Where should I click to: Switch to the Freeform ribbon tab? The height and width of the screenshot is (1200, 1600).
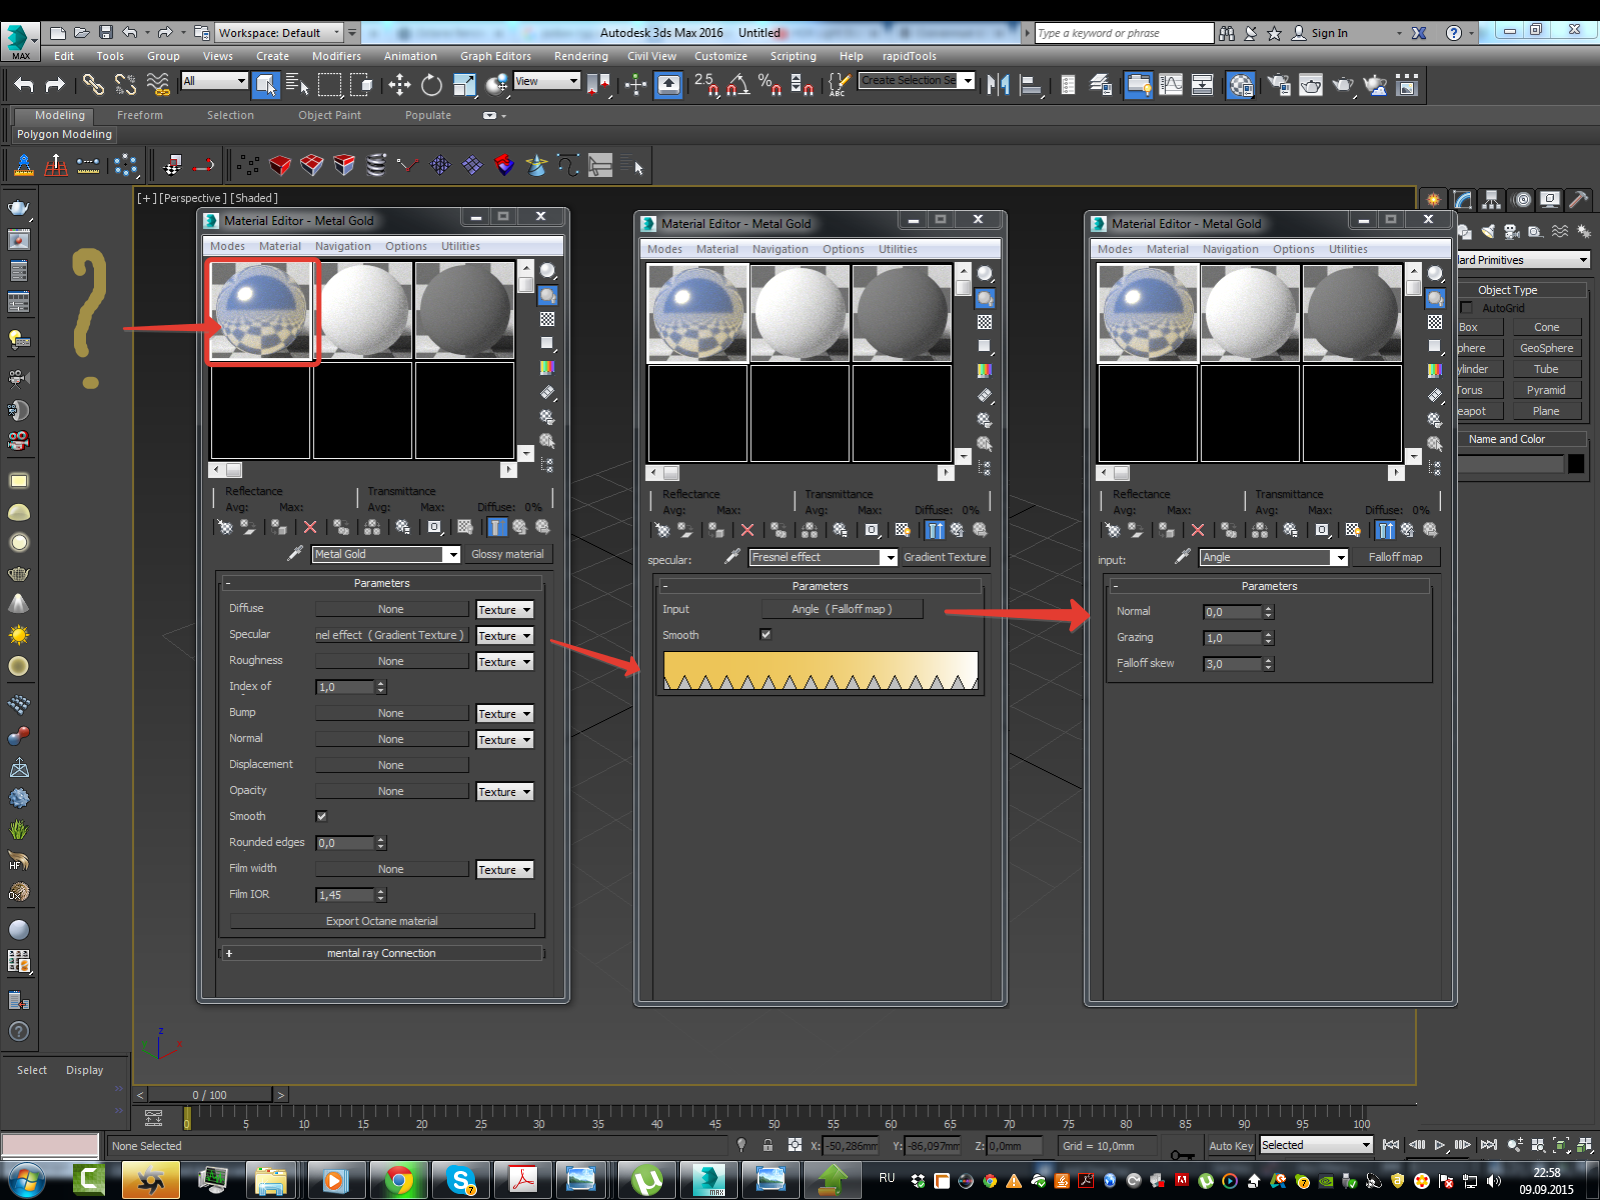pyautogui.click(x=140, y=115)
